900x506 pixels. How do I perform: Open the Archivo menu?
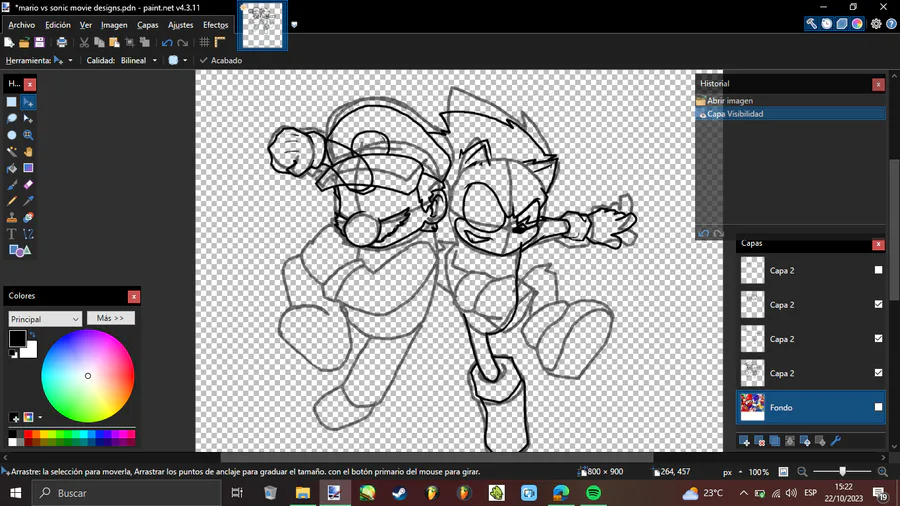point(21,25)
